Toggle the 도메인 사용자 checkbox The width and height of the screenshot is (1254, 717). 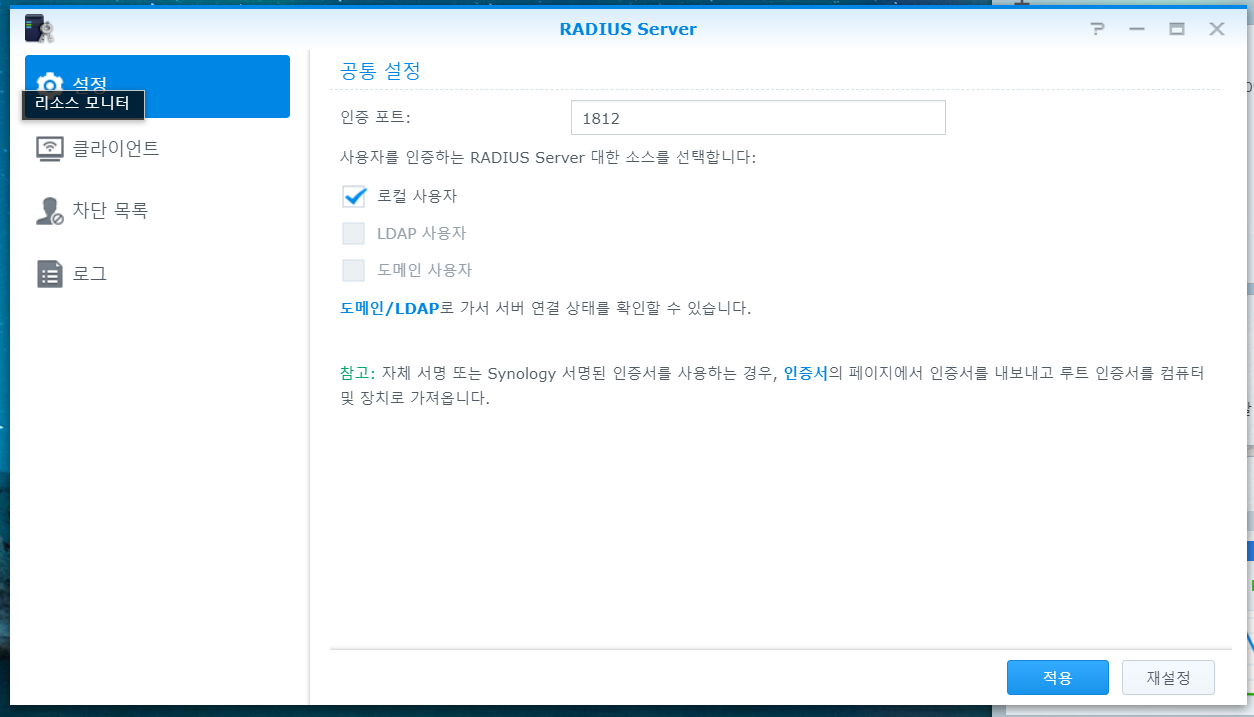click(353, 270)
